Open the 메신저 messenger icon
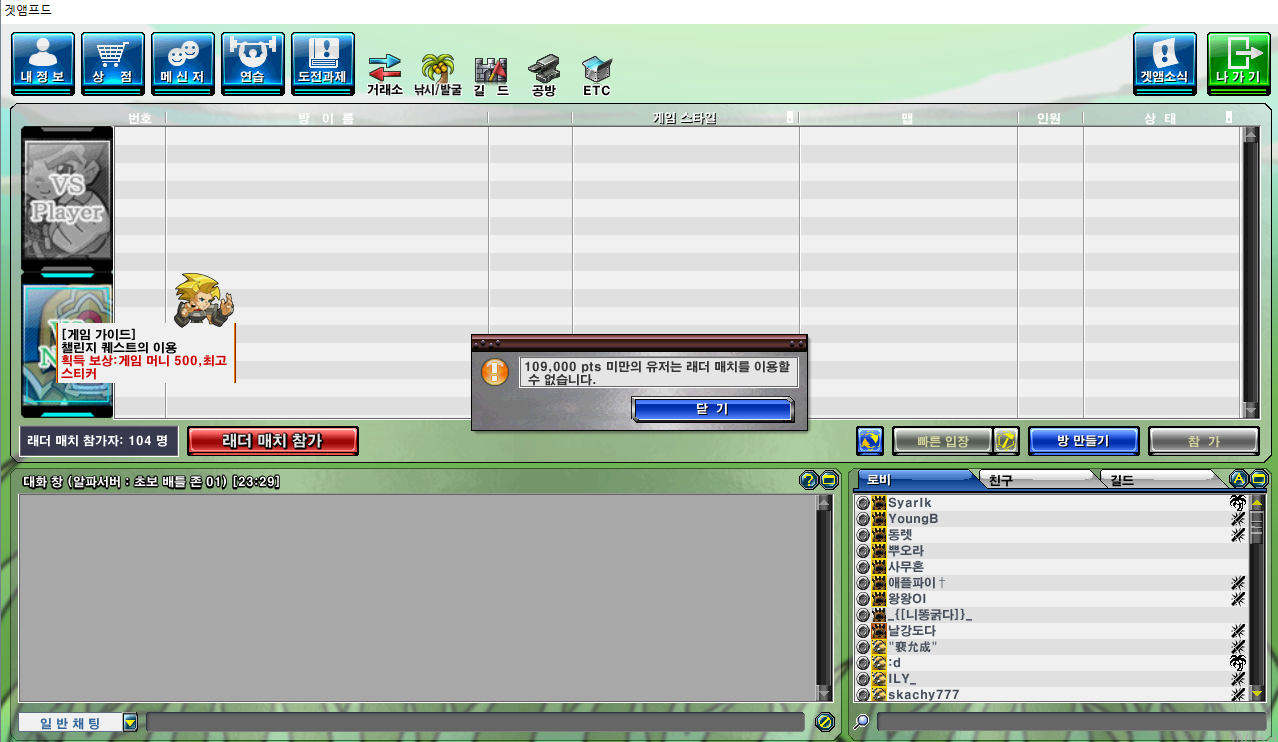Image resolution: width=1278 pixels, height=742 pixels. [183, 63]
